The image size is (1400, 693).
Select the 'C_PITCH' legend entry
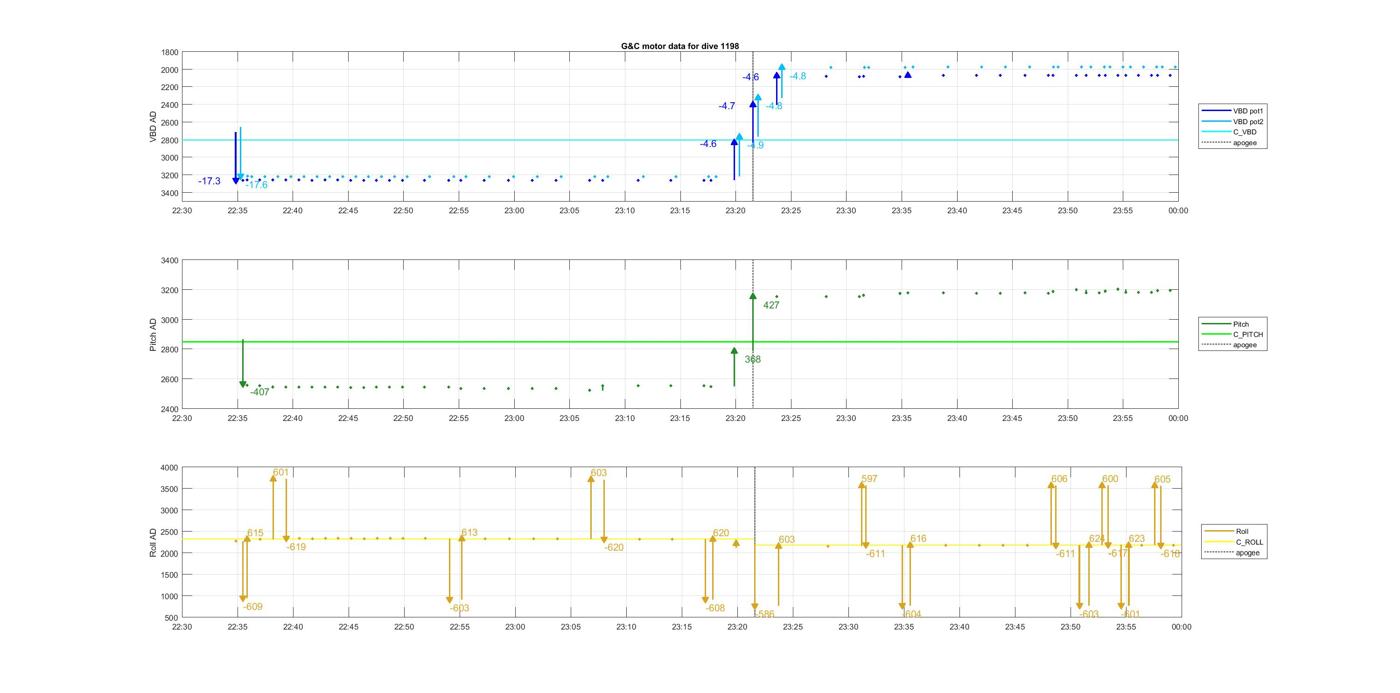pos(1233,334)
